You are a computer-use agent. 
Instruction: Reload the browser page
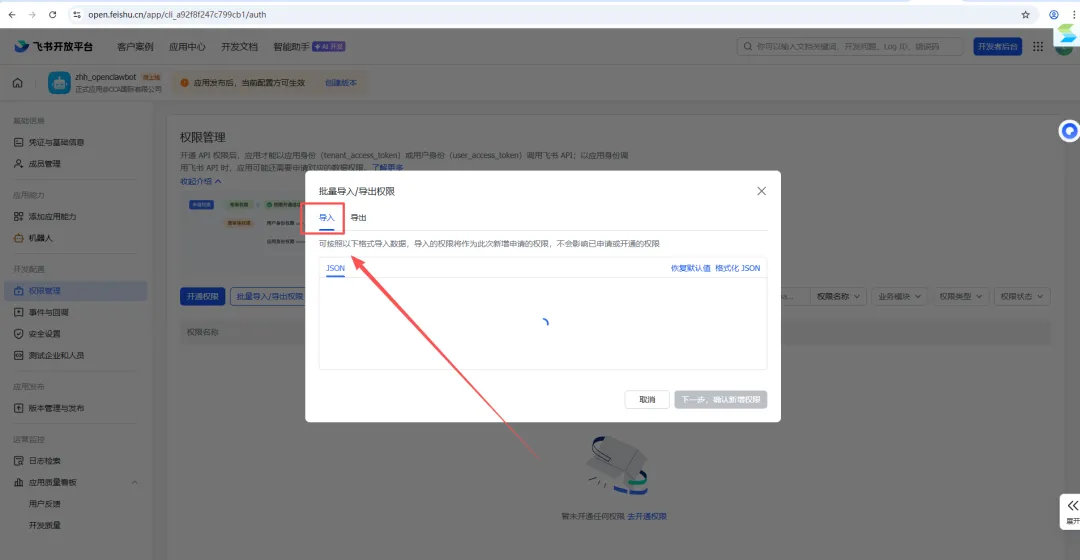click(52, 14)
